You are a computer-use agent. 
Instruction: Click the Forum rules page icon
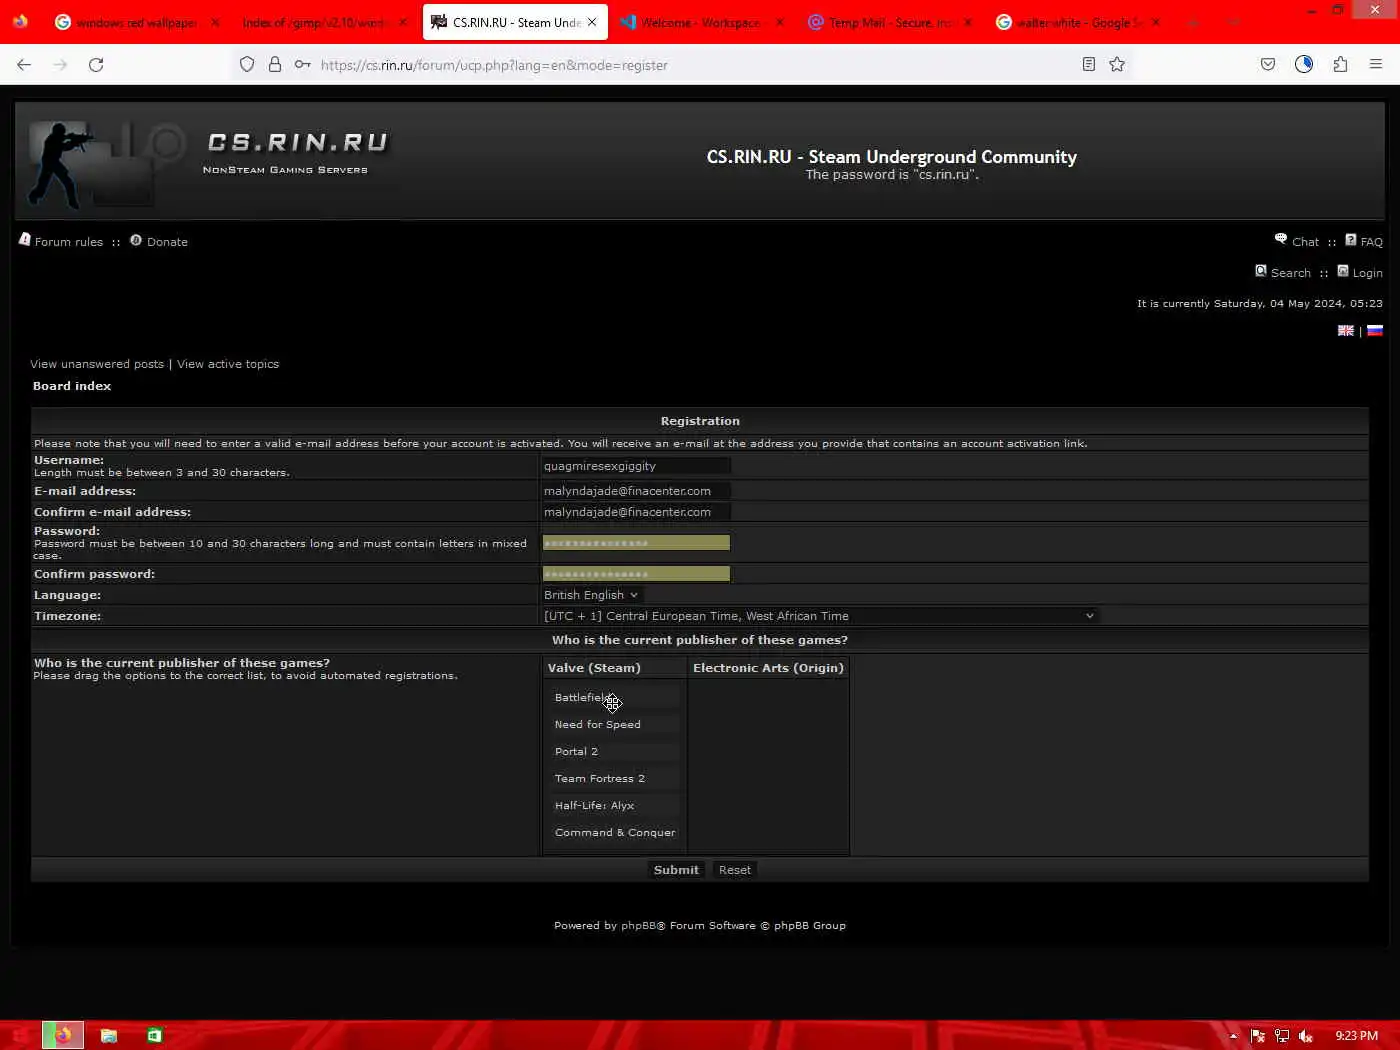click(25, 239)
